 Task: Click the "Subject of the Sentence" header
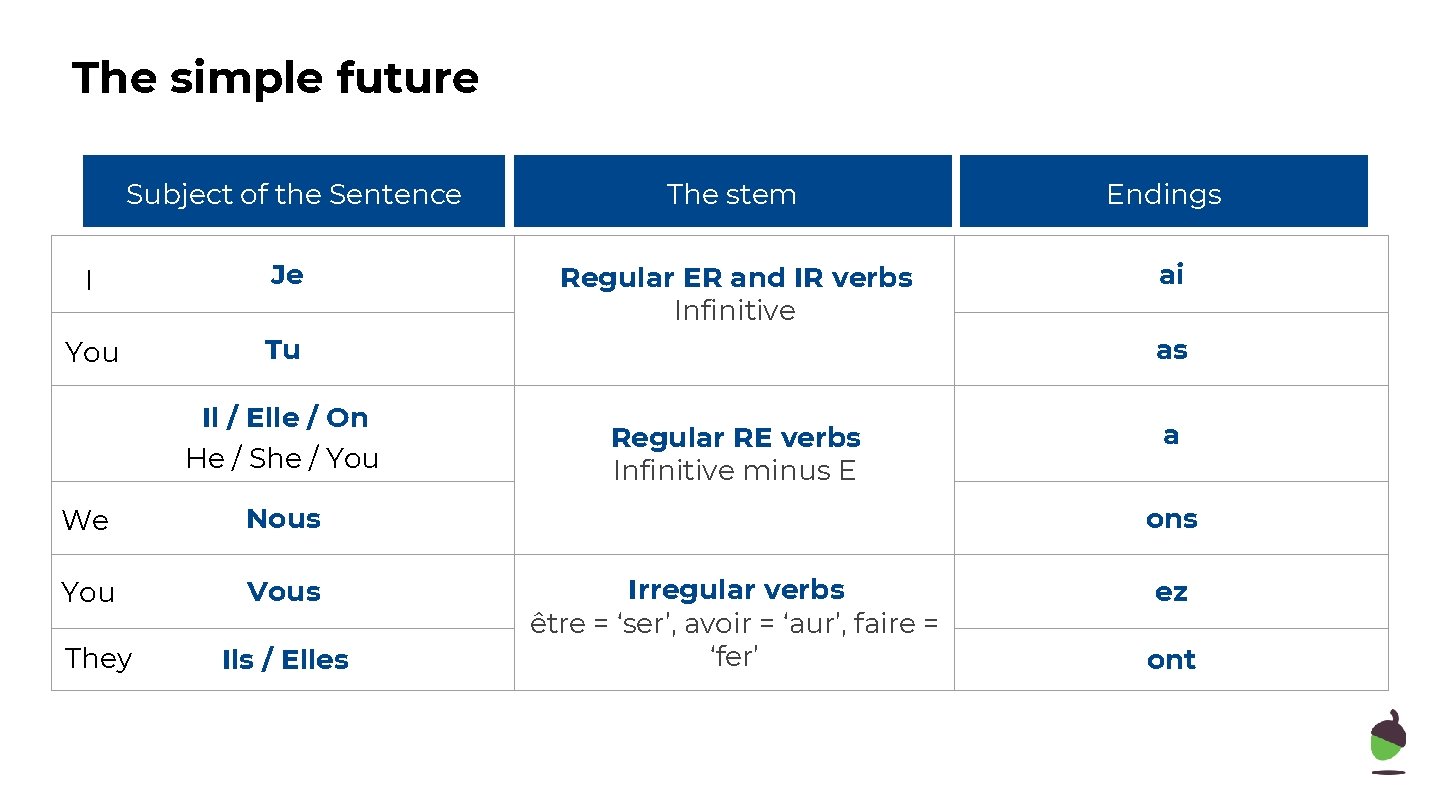tap(294, 194)
